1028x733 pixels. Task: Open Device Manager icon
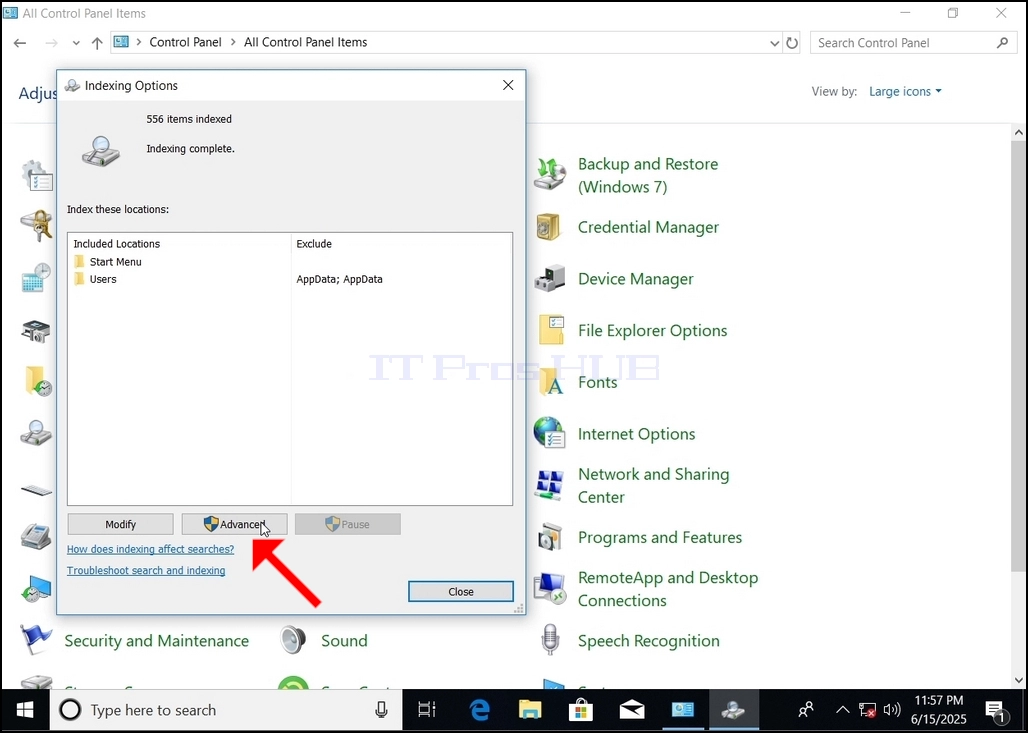[549, 279]
